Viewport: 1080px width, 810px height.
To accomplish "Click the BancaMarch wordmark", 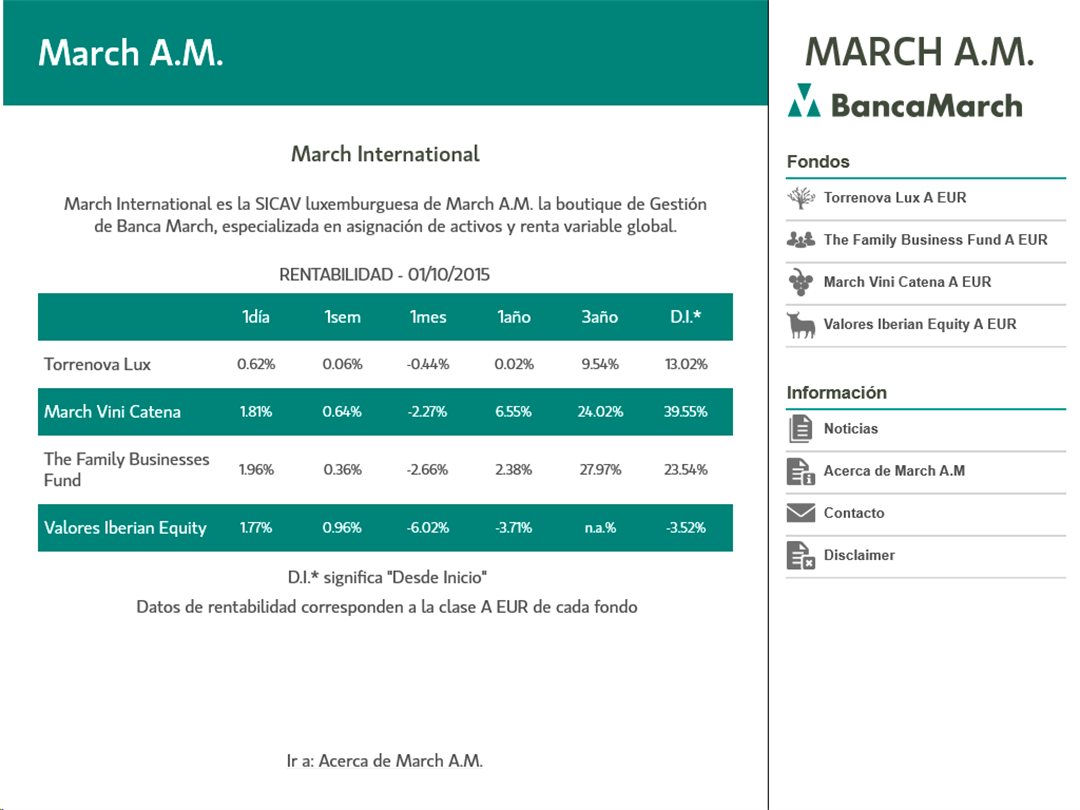I will 927,105.
